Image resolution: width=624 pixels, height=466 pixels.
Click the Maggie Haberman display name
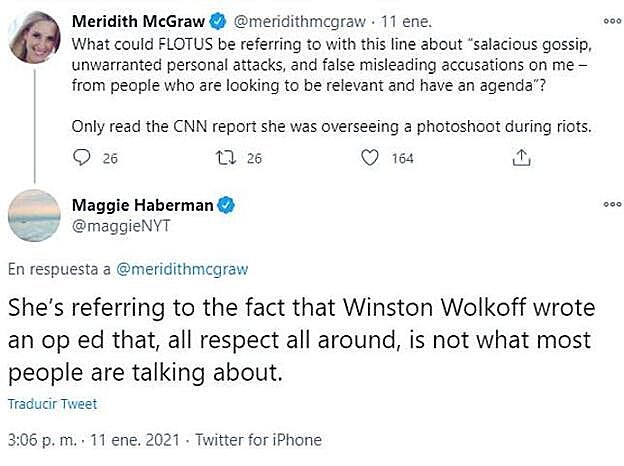pyautogui.click(x=143, y=205)
